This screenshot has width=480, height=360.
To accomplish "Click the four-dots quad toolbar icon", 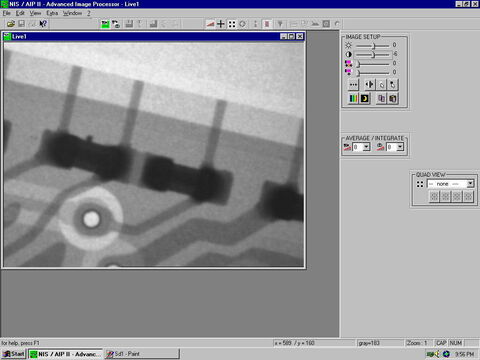I will tap(232, 24).
